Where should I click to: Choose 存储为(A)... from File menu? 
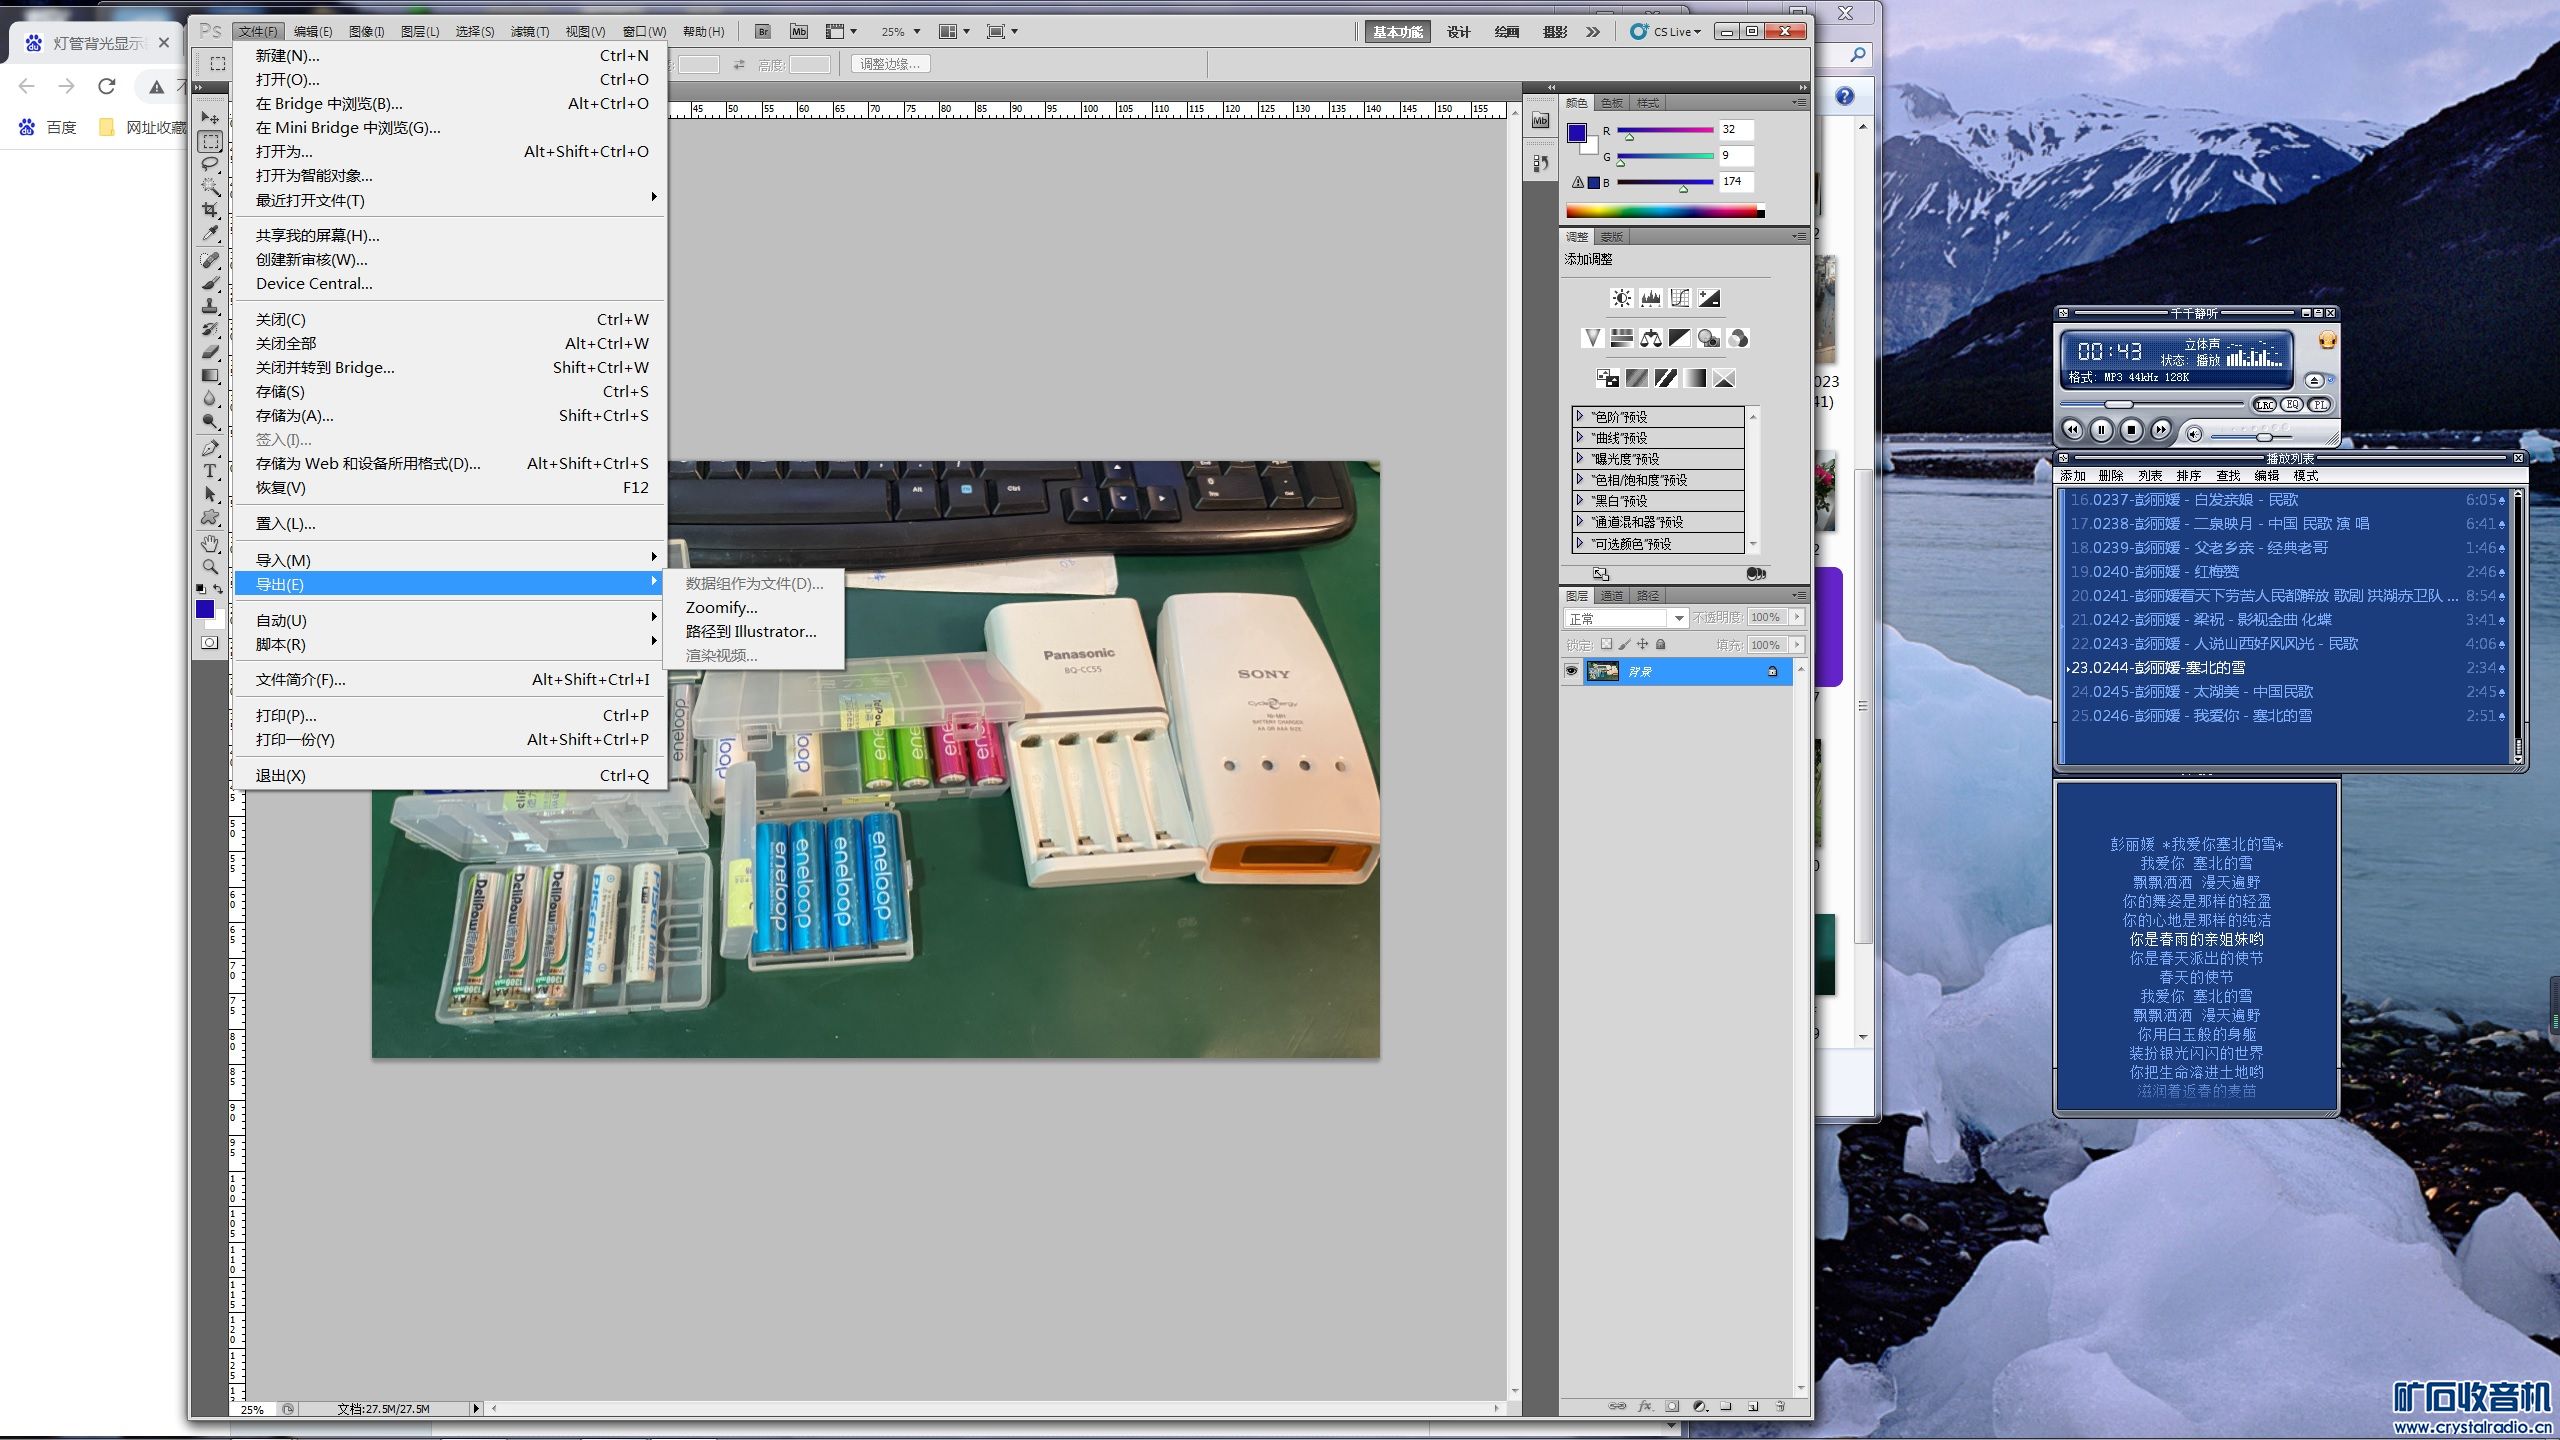click(x=295, y=415)
